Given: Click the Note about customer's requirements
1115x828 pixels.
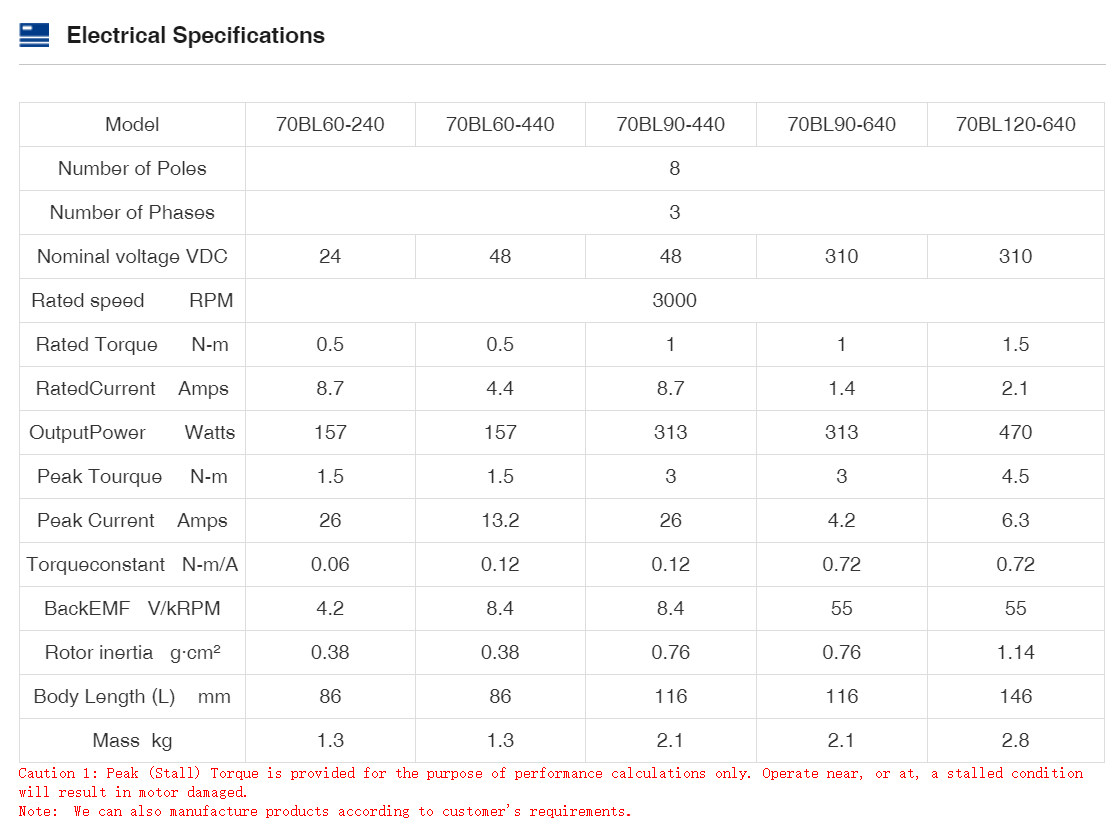Looking at the screenshot, I should point(325,811).
